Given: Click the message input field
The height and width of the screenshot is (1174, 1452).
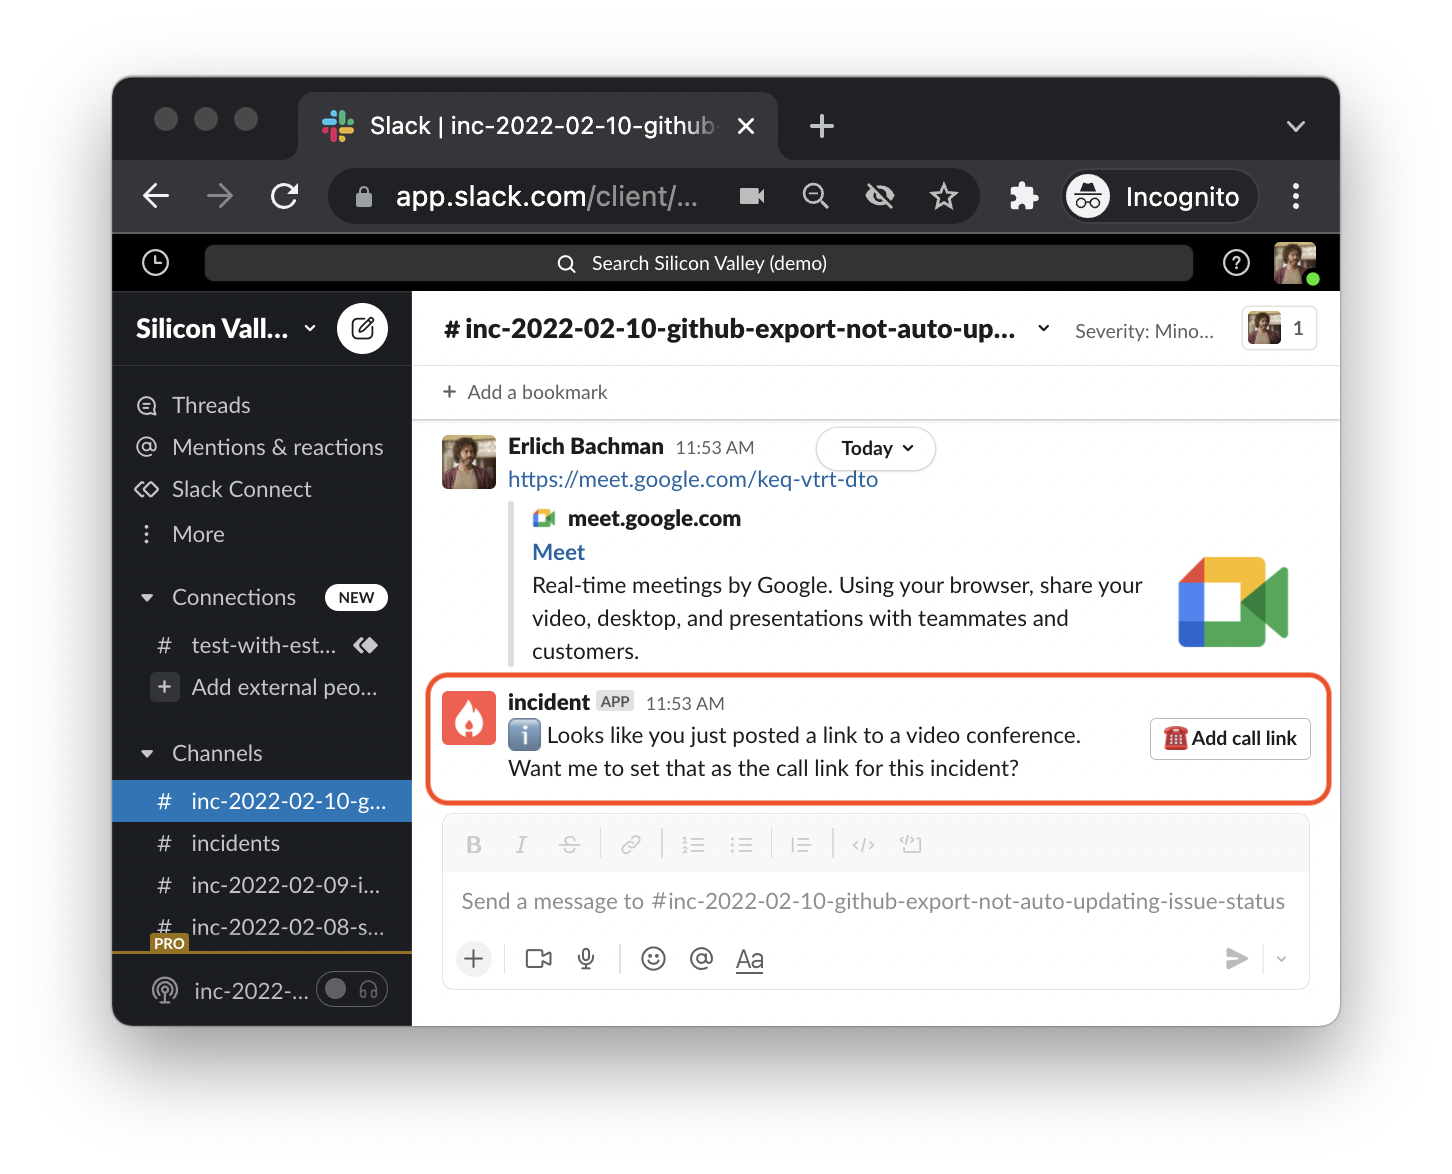Looking at the screenshot, I should [876, 901].
